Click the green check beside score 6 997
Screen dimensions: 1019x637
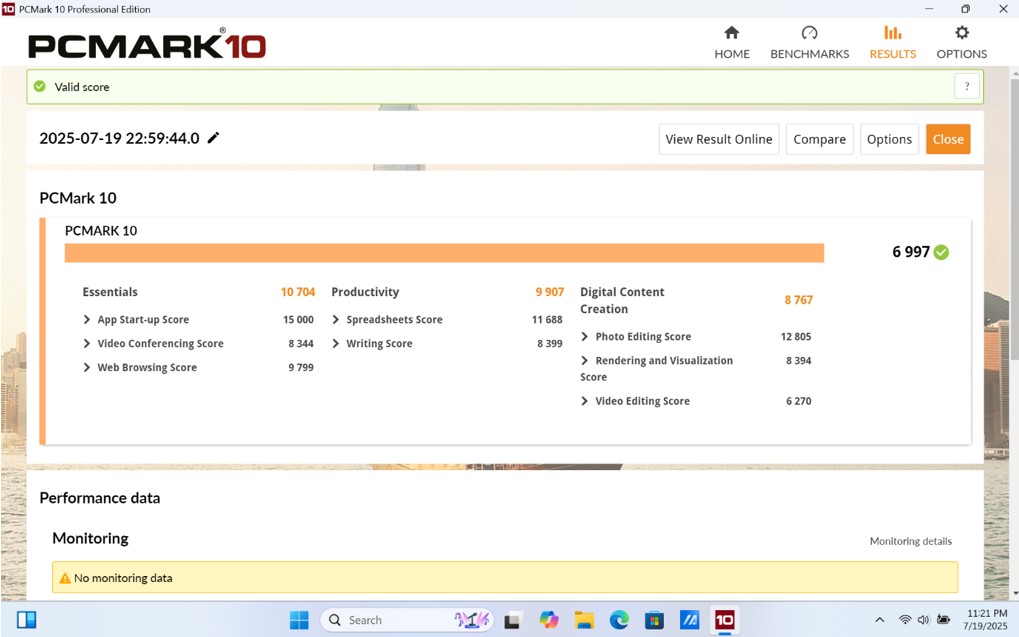tap(941, 252)
